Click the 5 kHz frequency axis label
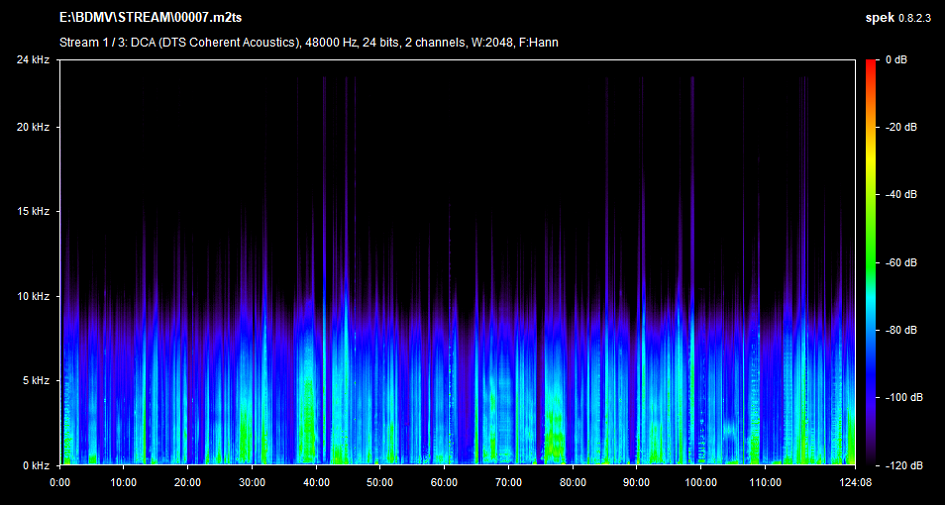The width and height of the screenshot is (945, 505). 35,381
